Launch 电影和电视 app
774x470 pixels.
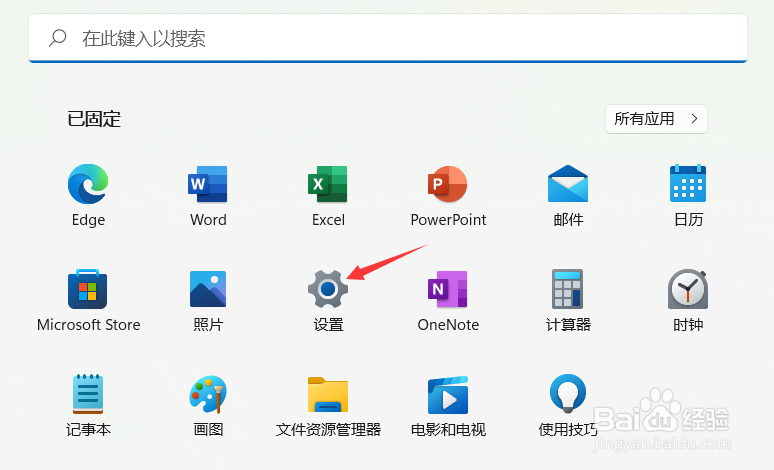(448, 394)
